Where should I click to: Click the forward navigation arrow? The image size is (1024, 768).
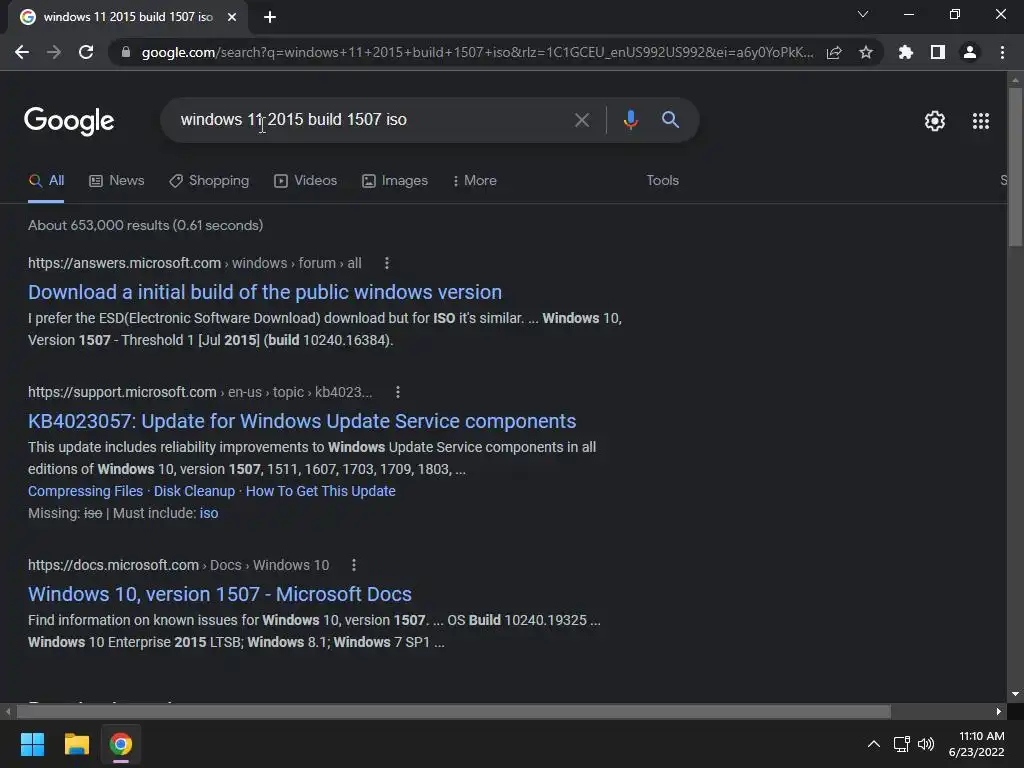click(54, 52)
